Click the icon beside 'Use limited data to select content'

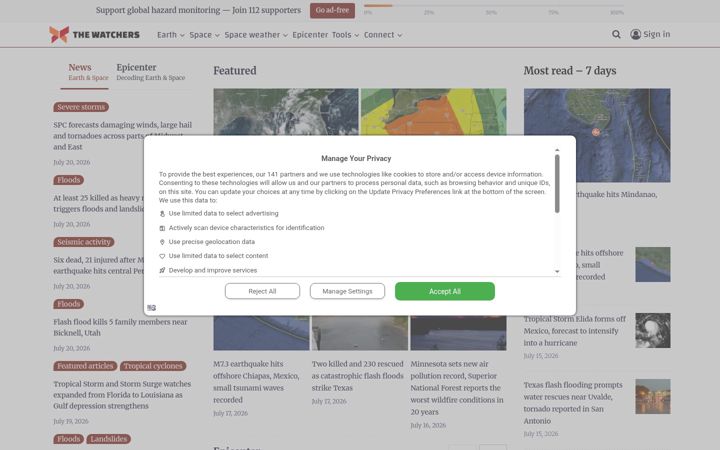pyautogui.click(x=162, y=256)
